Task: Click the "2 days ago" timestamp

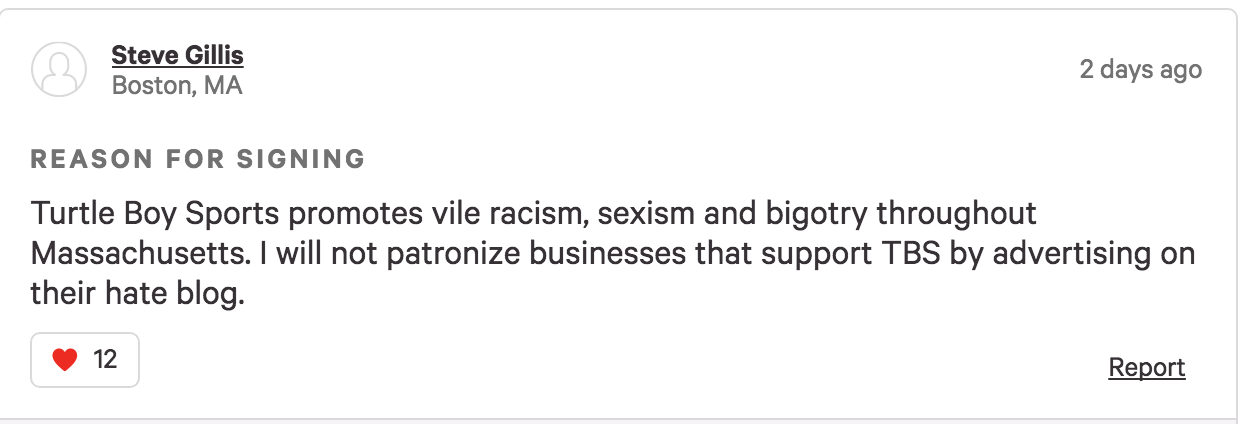Action: click(x=1140, y=70)
